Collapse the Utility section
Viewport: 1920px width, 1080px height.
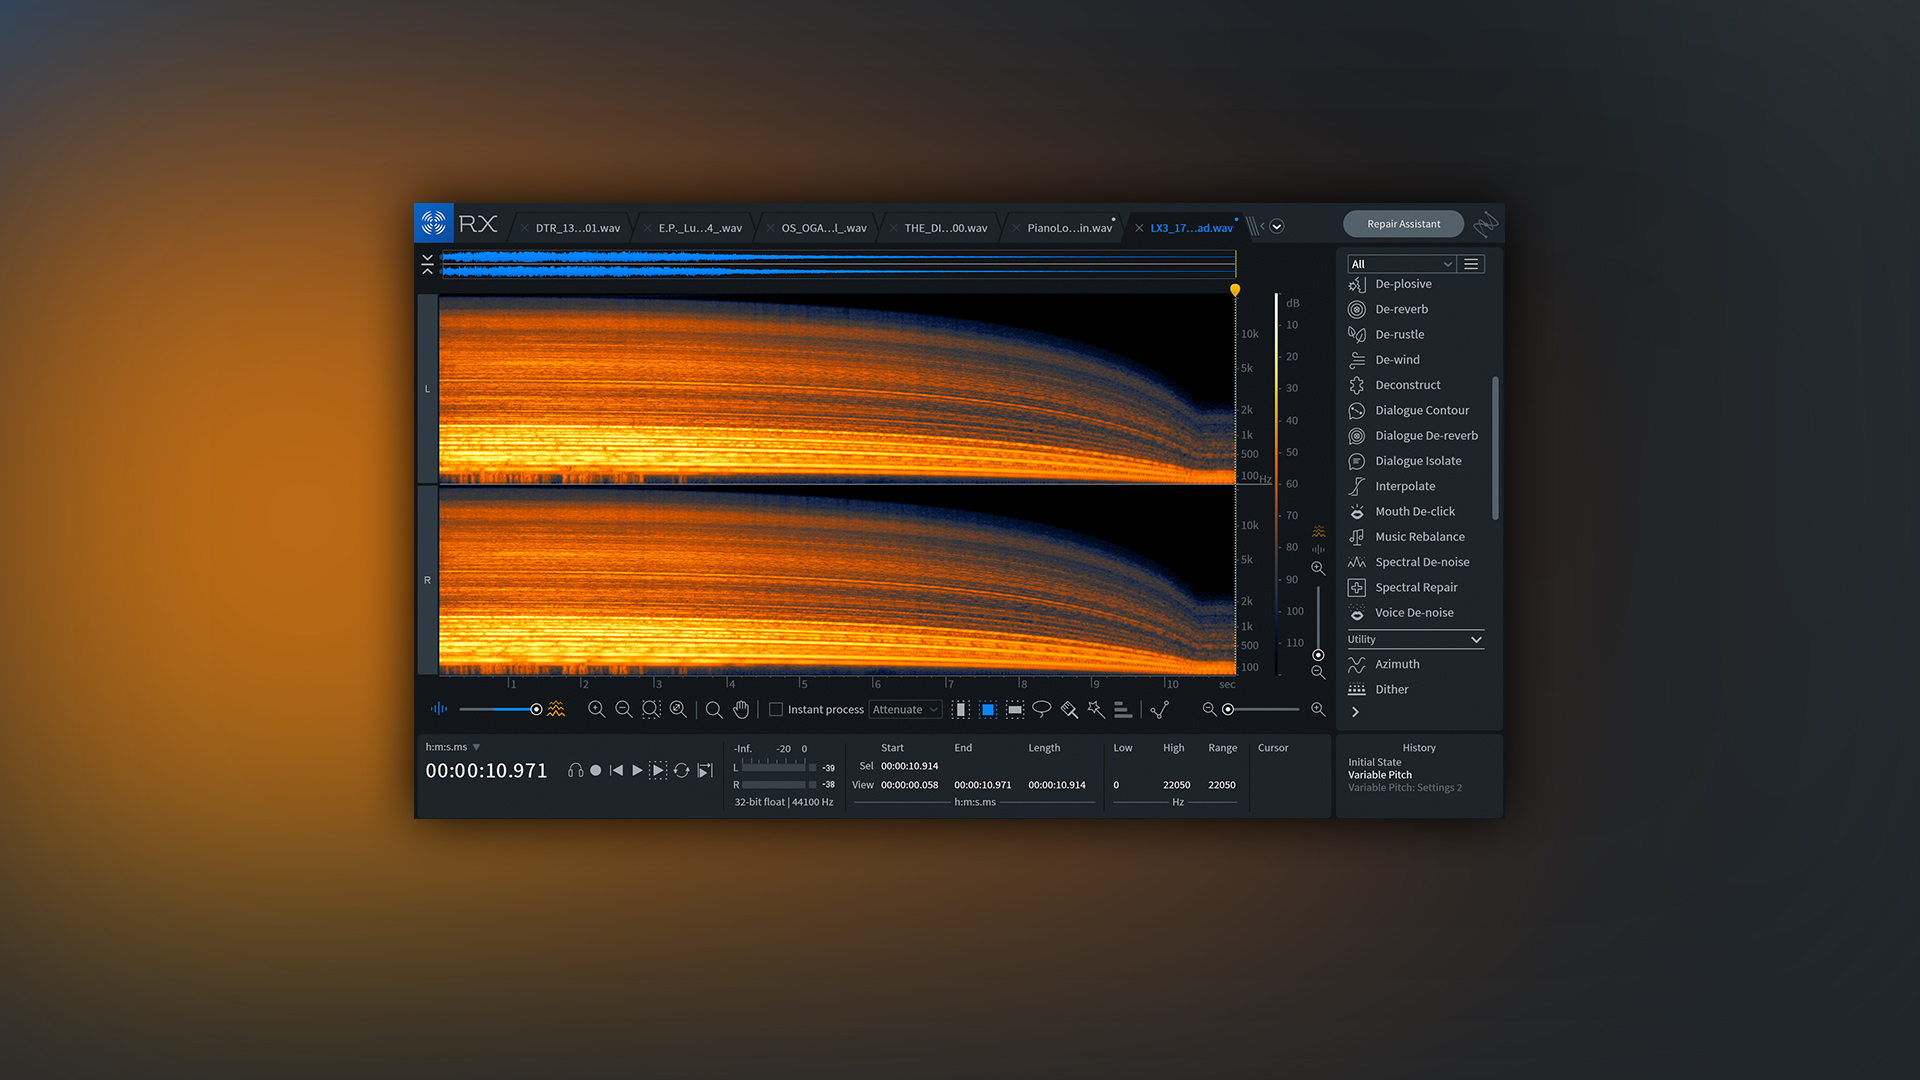pyautogui.click(x=1476, y=639)
